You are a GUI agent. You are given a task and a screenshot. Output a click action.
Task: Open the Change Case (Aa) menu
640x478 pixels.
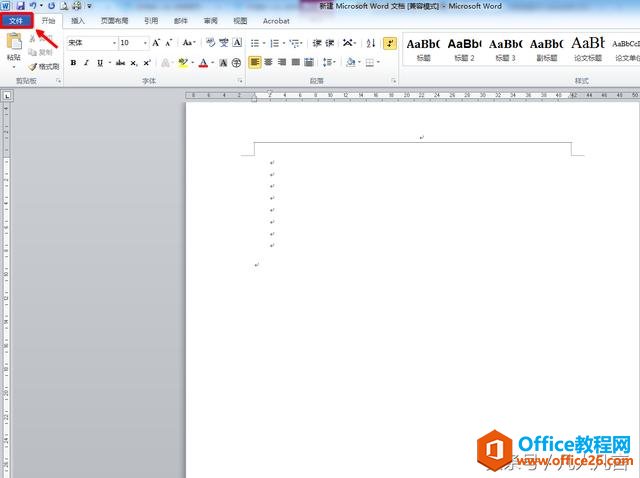coord(189,42)
